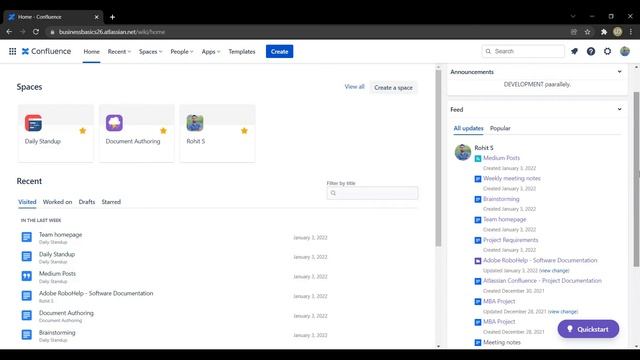Open Project Requirements feed link

click(x=510, y=240)
